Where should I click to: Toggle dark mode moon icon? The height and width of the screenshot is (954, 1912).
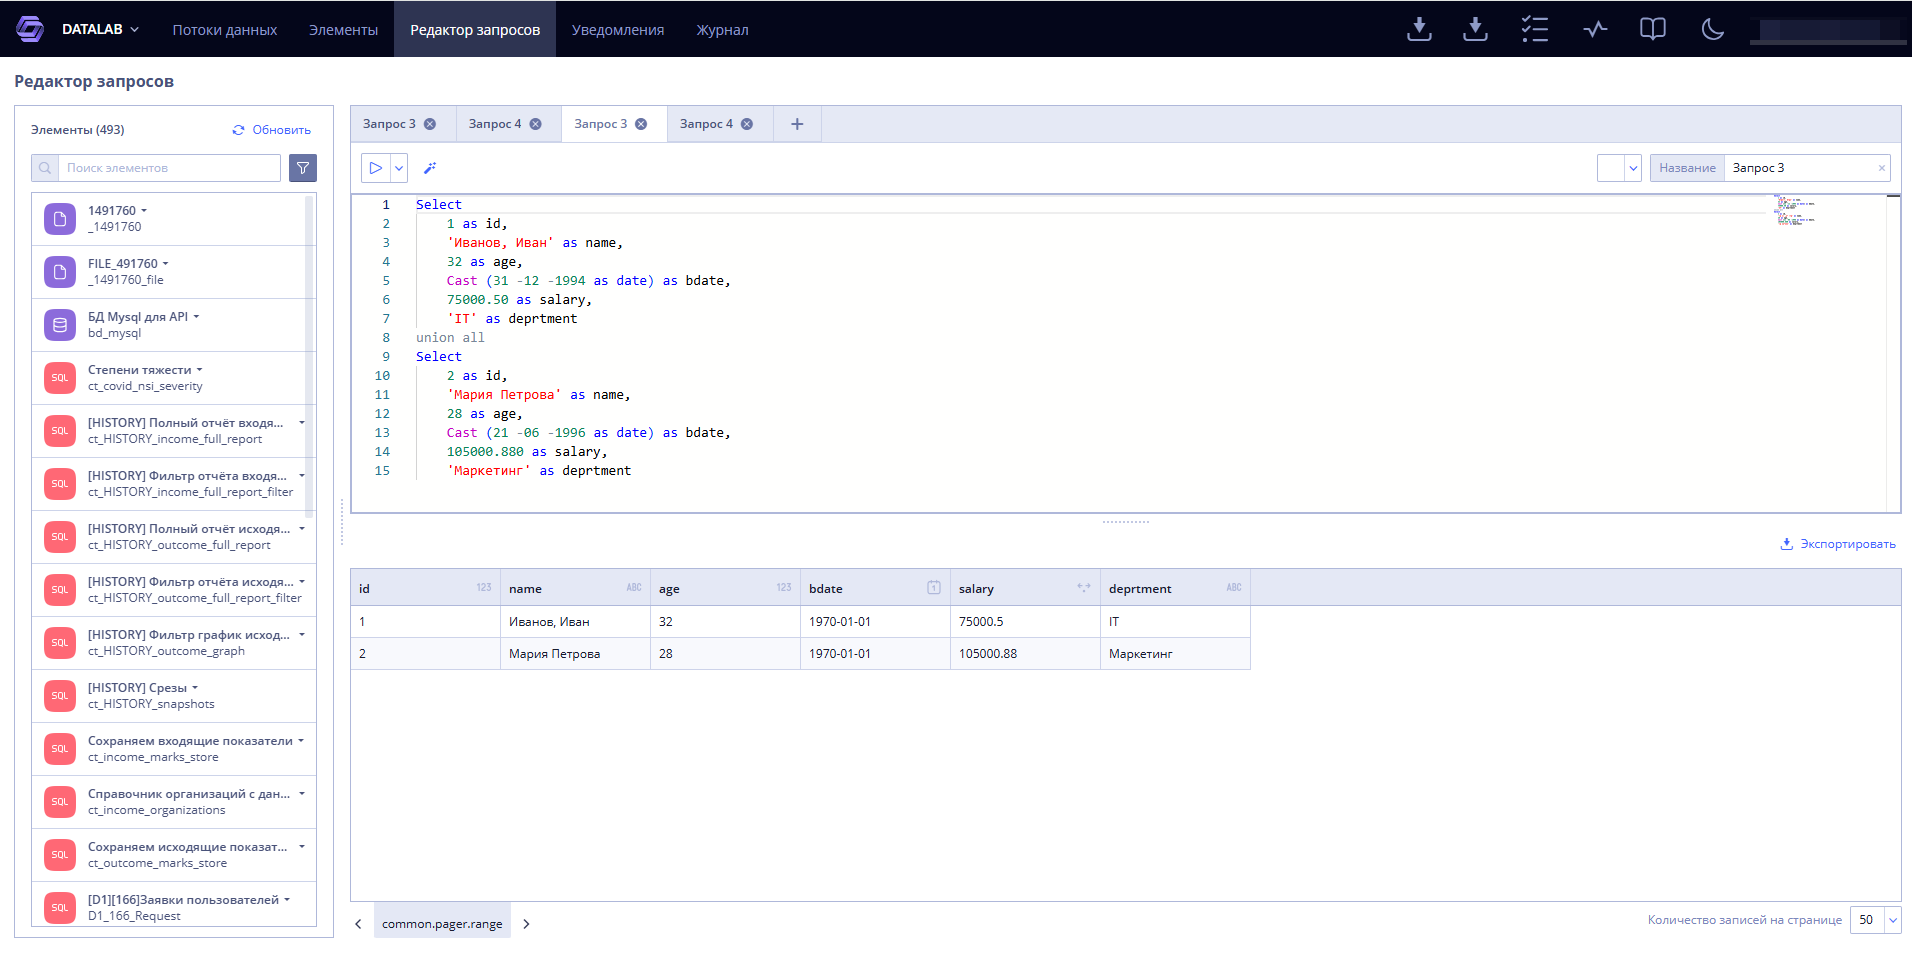pos(1712,29)
